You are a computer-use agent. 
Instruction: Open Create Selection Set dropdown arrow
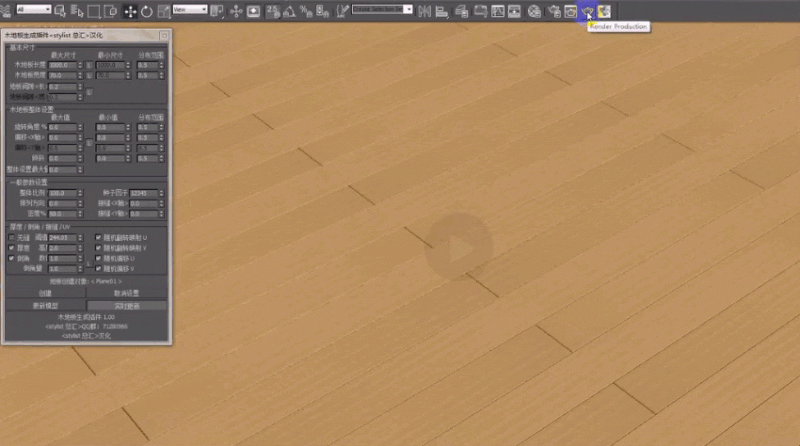[408, 9]
